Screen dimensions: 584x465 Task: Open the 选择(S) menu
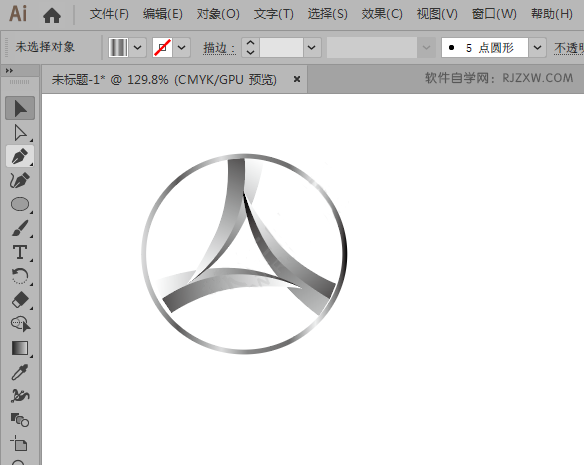[328, 14]
